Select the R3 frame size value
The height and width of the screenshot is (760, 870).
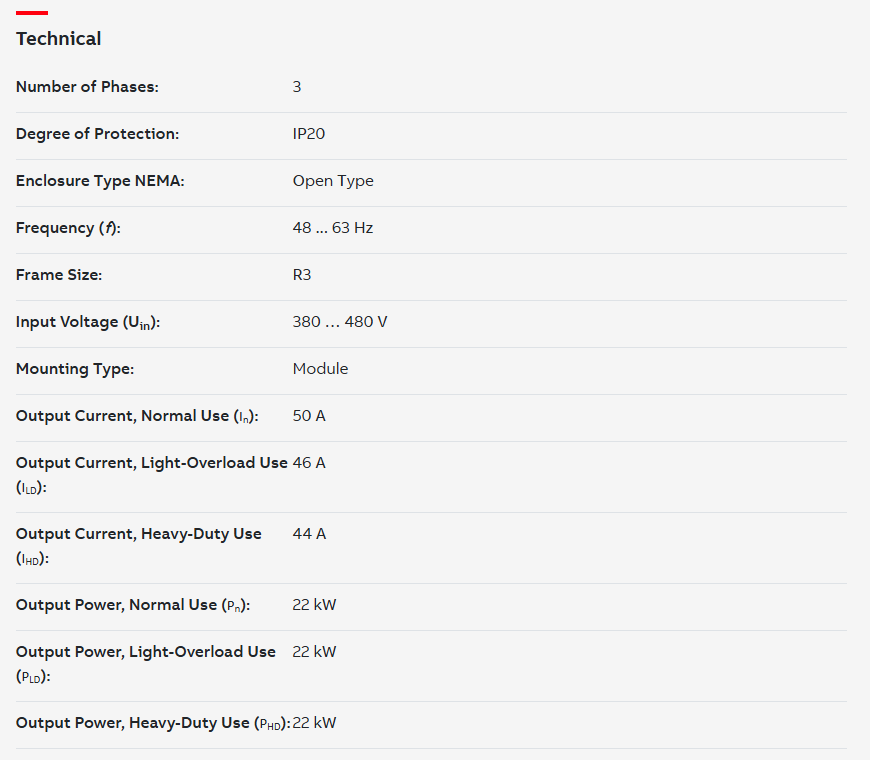302,275
